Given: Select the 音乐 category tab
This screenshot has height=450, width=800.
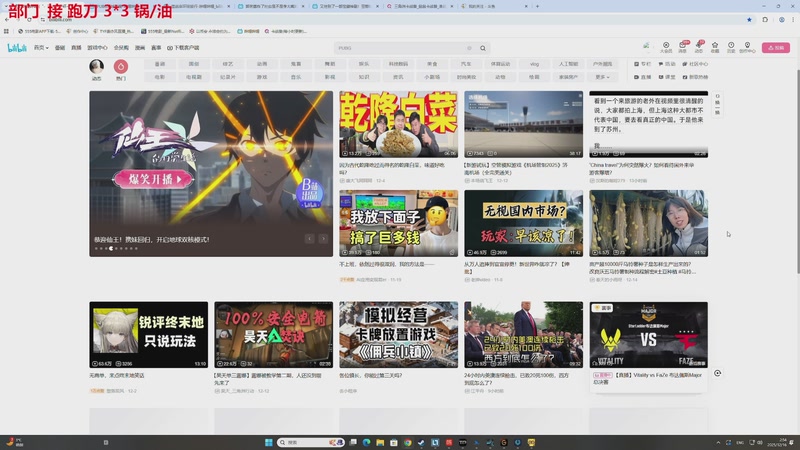Looking at the screenshot, I should (x=296, y=76).
